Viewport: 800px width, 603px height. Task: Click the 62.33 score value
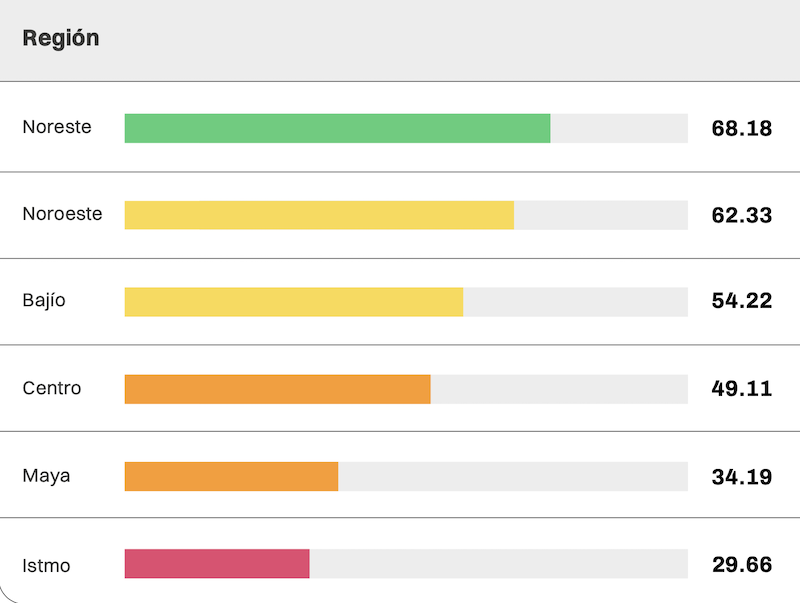click(742, 215)
